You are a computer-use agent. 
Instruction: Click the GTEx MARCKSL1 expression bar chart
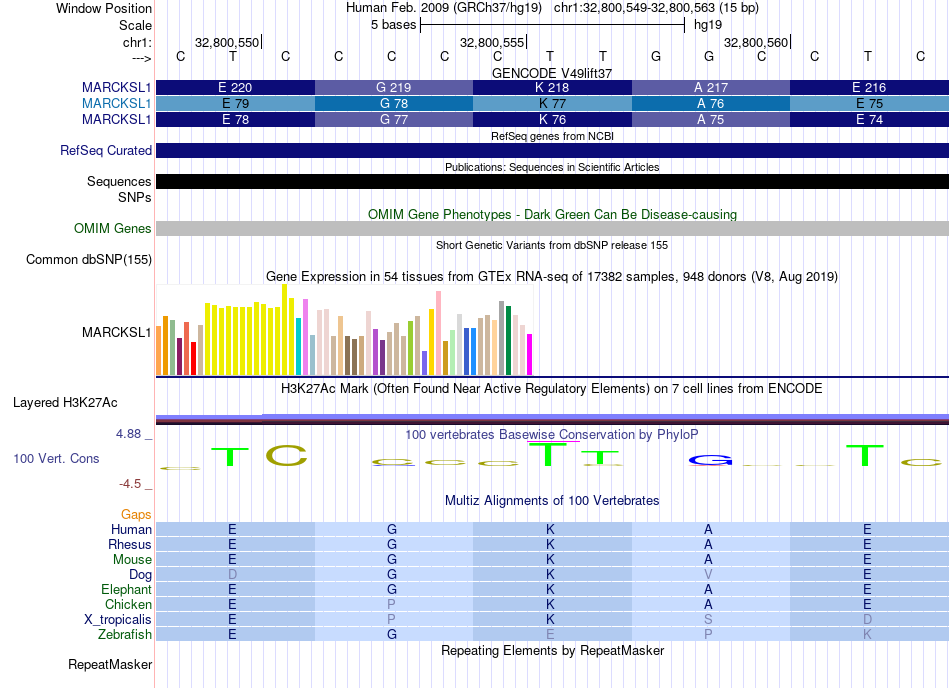pyautogui.click(x=344, y=330)
